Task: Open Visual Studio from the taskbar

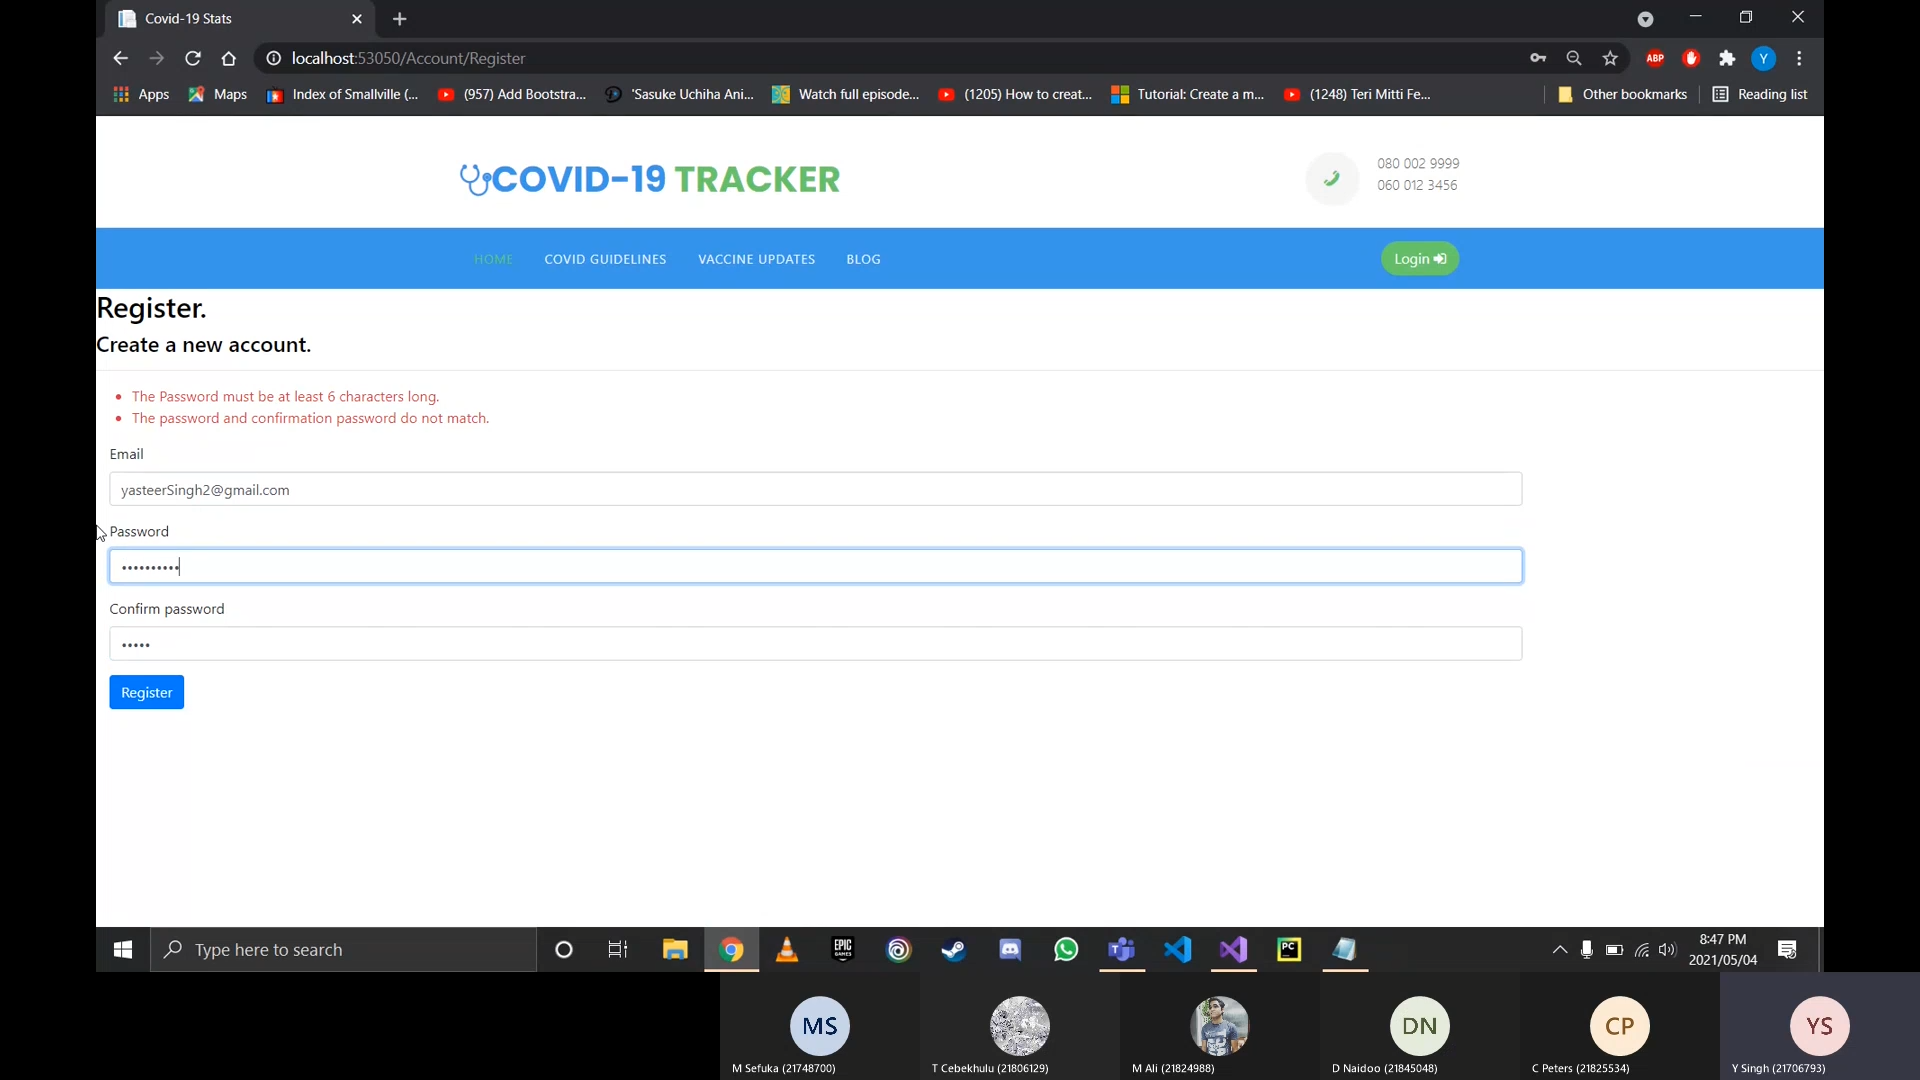Action: (x=1233, y=950)
